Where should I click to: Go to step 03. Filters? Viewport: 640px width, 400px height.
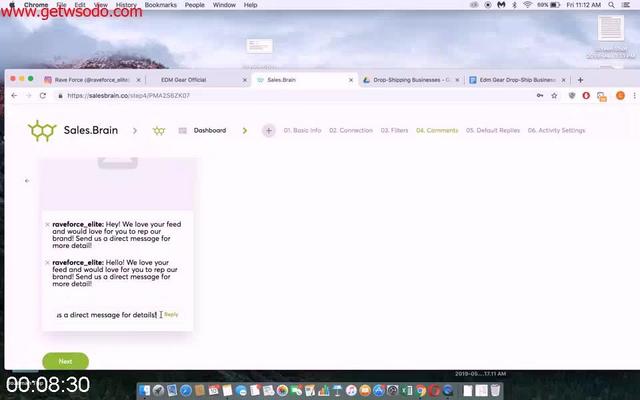(394, 131)
